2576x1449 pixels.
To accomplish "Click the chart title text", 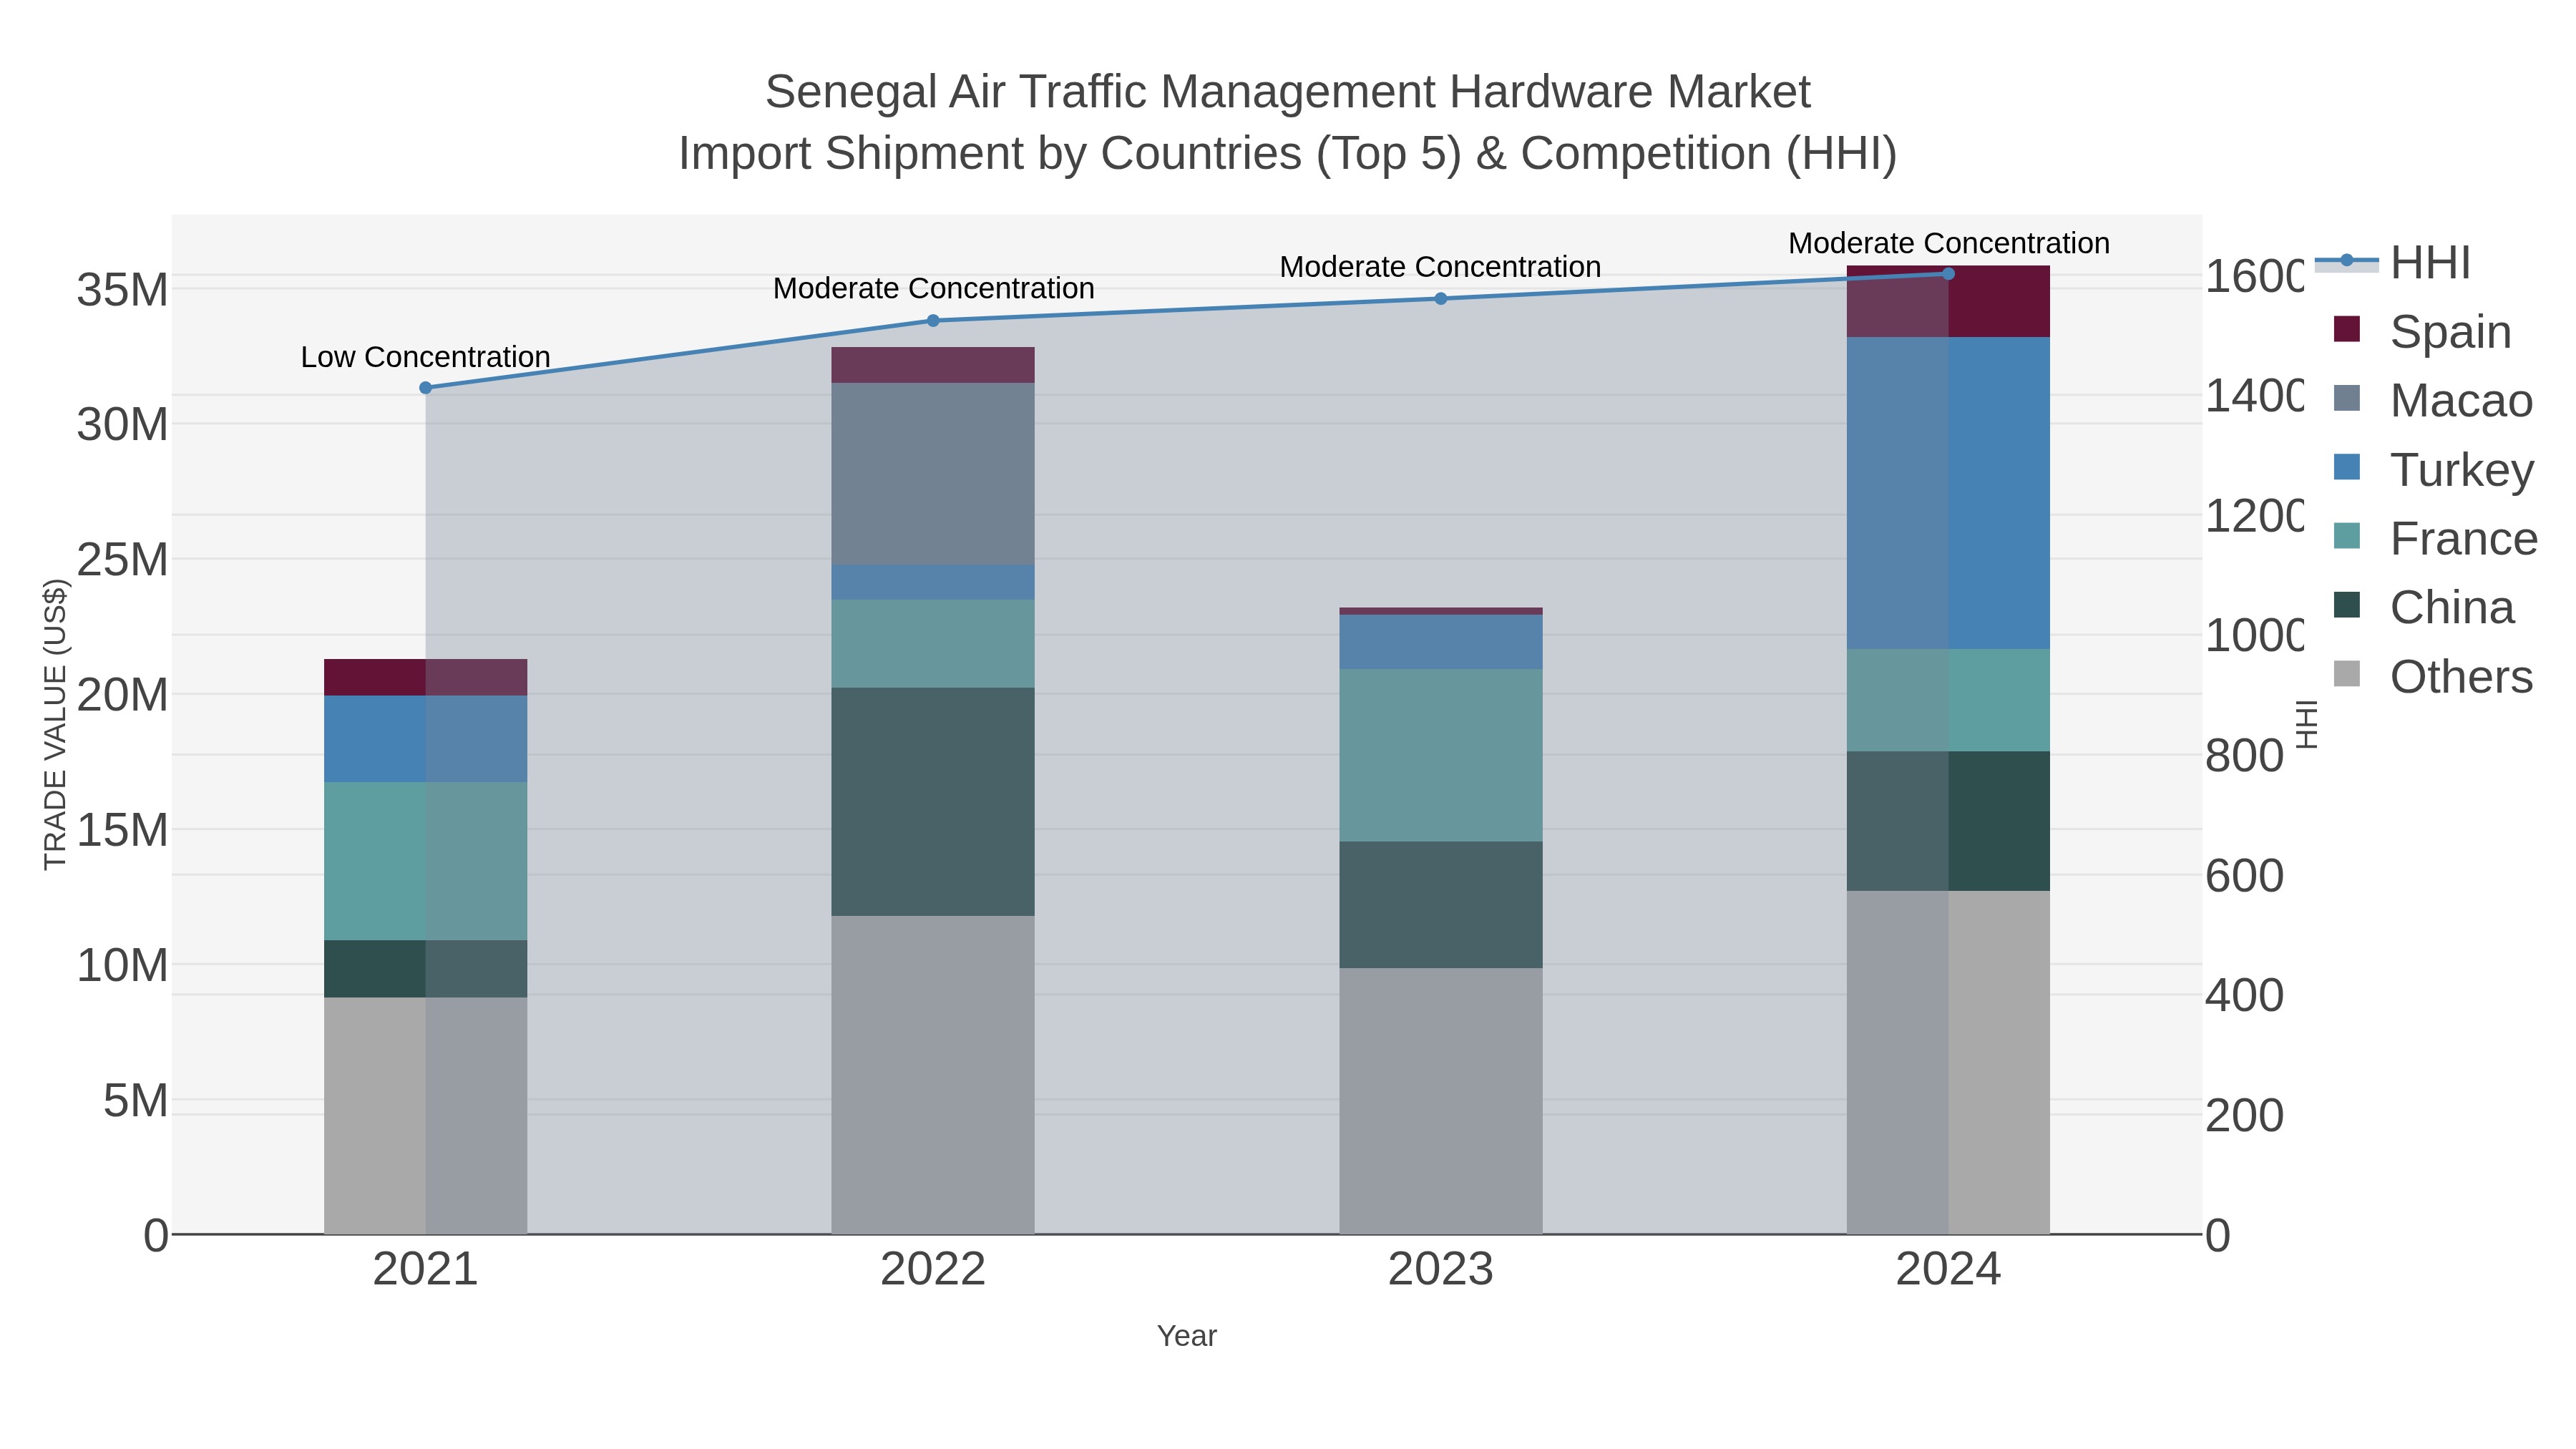I will click(1288, 122).
